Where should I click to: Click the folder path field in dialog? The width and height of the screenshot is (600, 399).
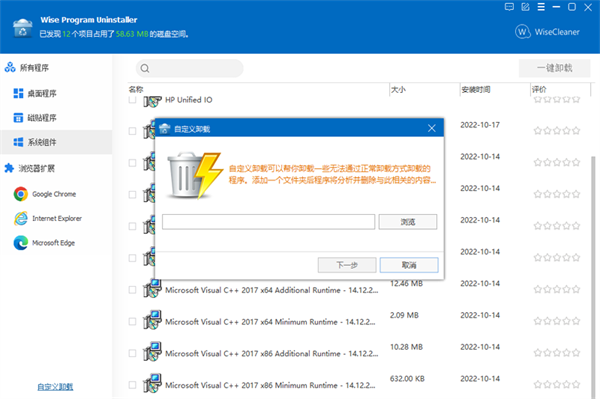(268, 222)
